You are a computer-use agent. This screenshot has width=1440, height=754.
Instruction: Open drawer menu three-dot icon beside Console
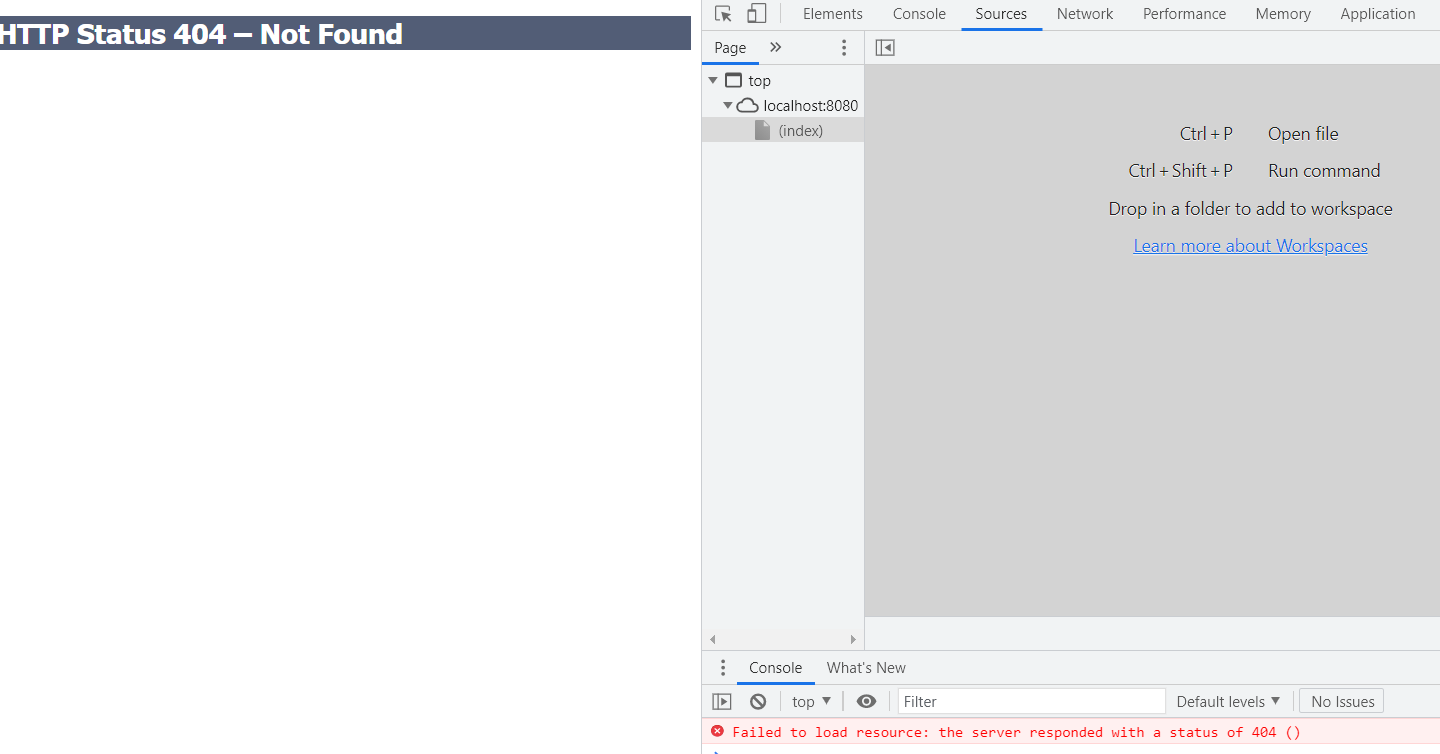pos(723,668)
